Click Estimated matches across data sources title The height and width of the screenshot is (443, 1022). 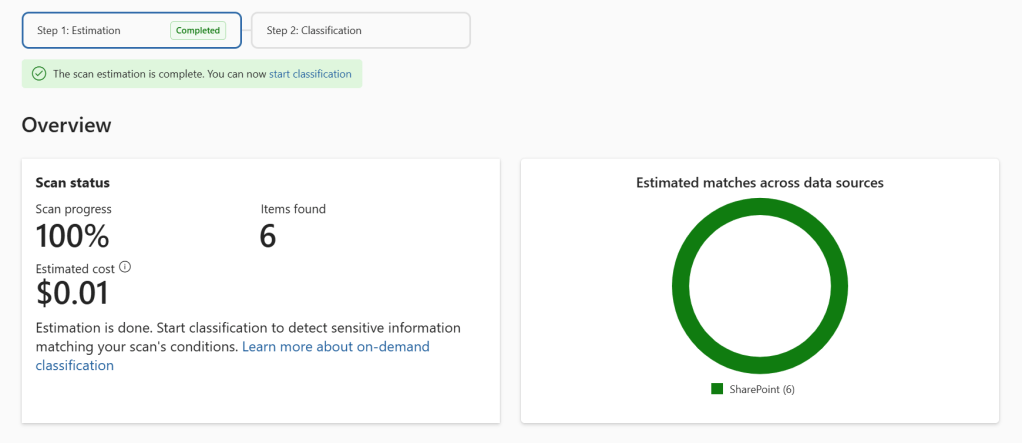(760, 183)
